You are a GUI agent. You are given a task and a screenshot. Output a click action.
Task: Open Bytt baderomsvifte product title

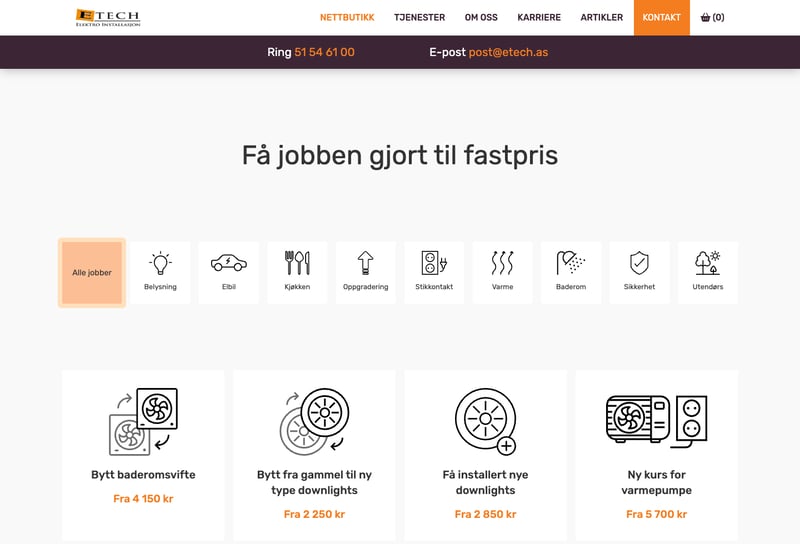143,475
